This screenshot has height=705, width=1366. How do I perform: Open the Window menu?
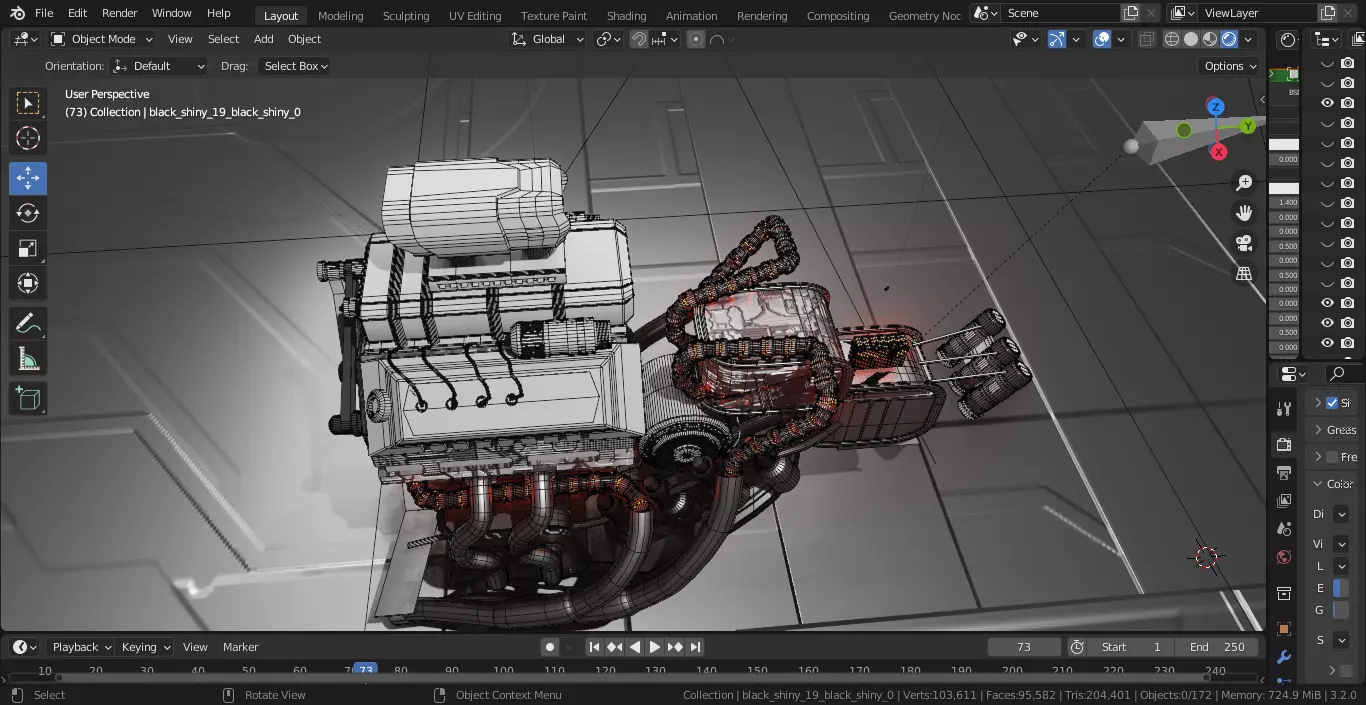pos(171,13)
